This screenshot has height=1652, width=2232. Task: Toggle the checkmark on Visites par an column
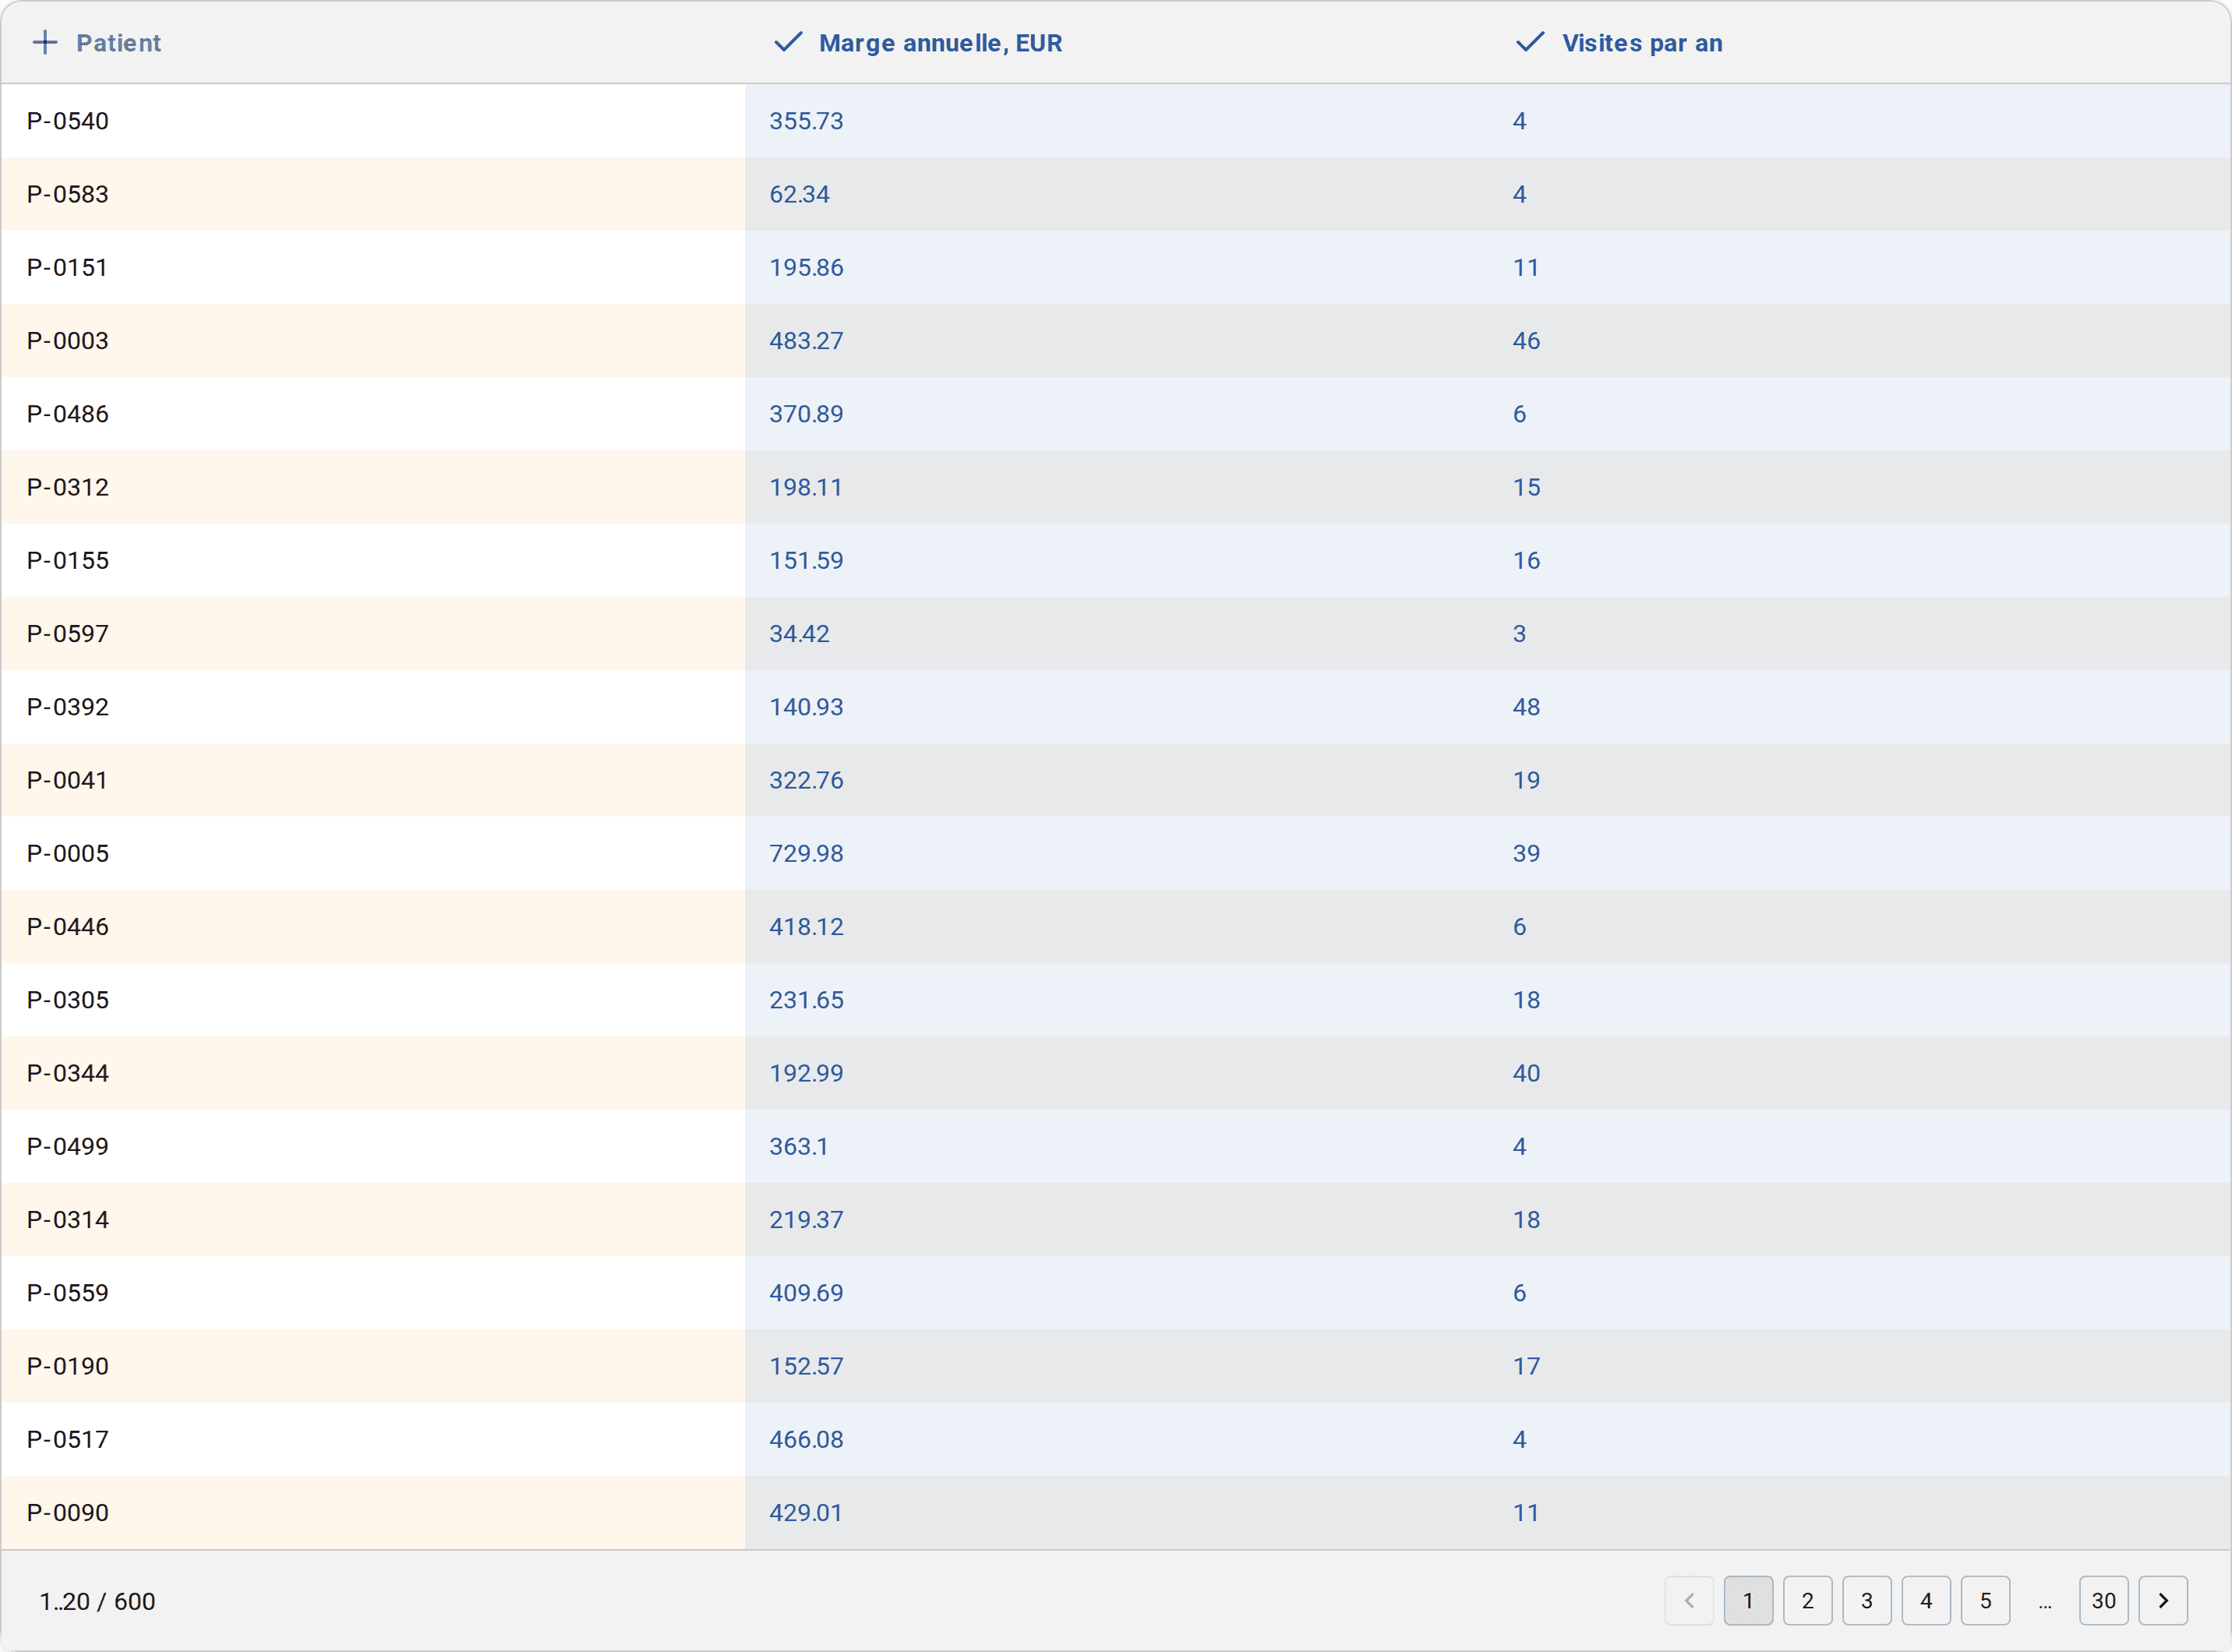tap(1530, 42)
